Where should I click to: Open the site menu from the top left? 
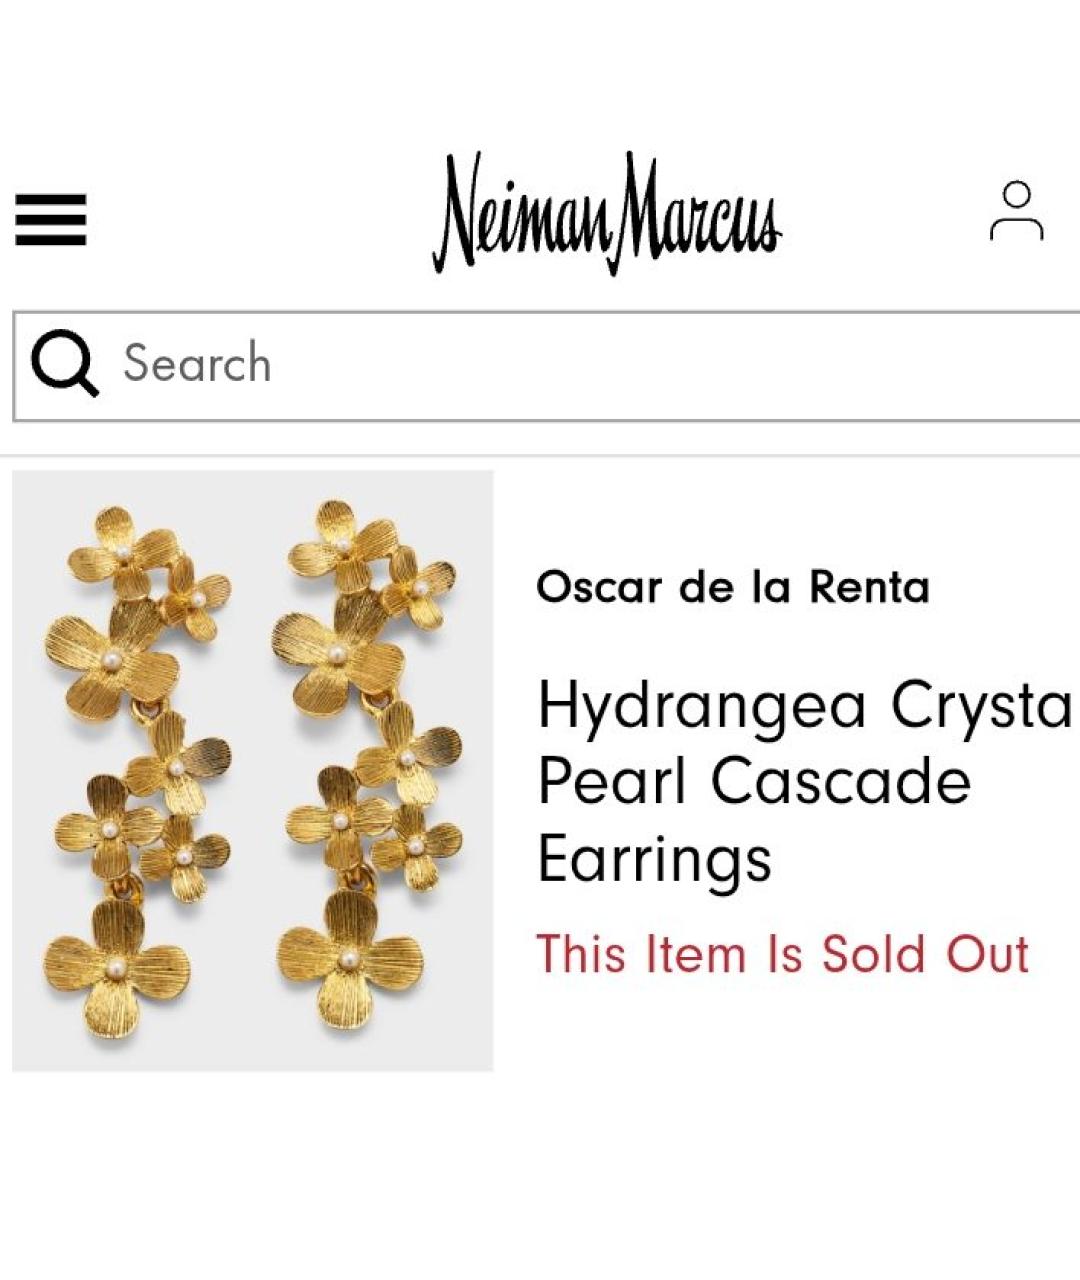52,218
